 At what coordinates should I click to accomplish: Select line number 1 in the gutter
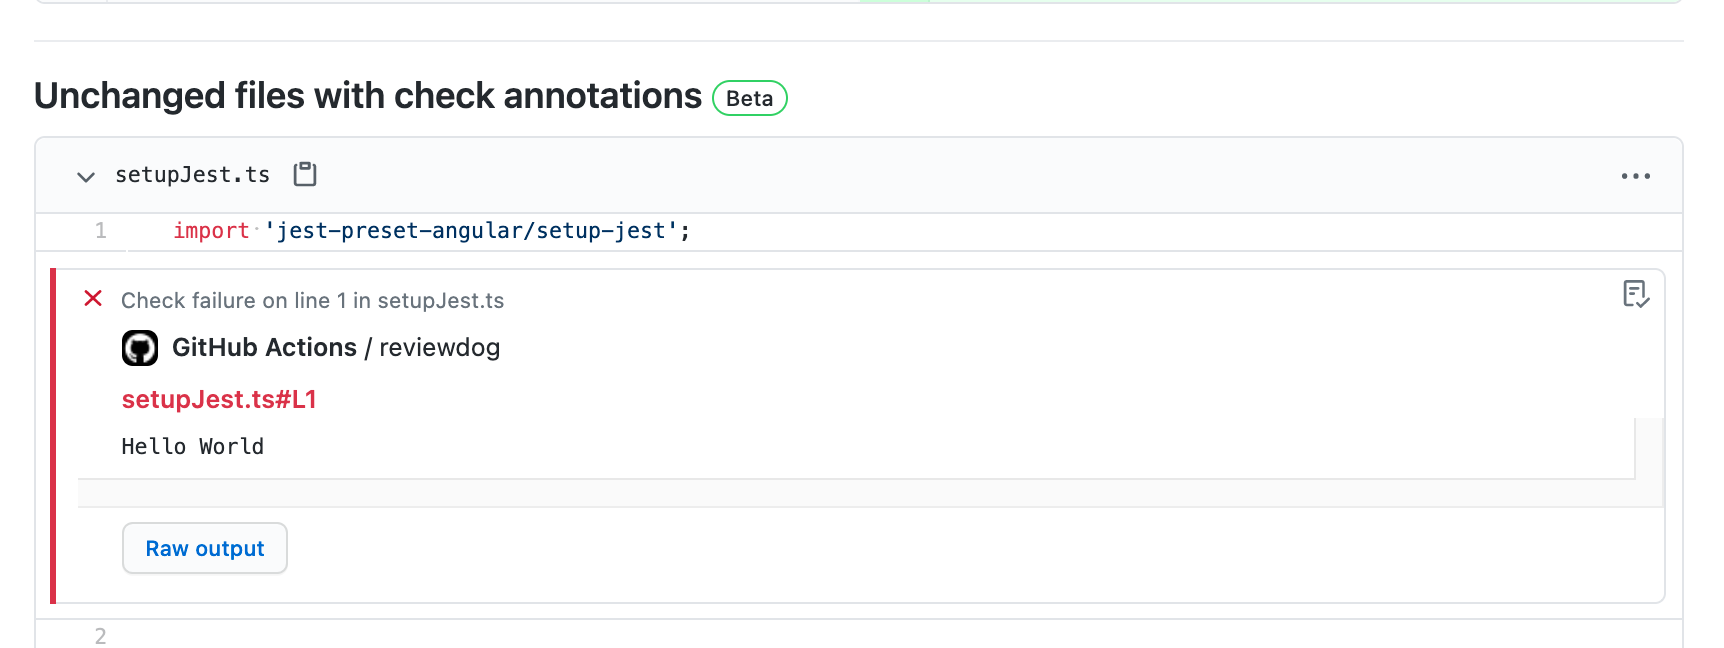pos(99,230)
